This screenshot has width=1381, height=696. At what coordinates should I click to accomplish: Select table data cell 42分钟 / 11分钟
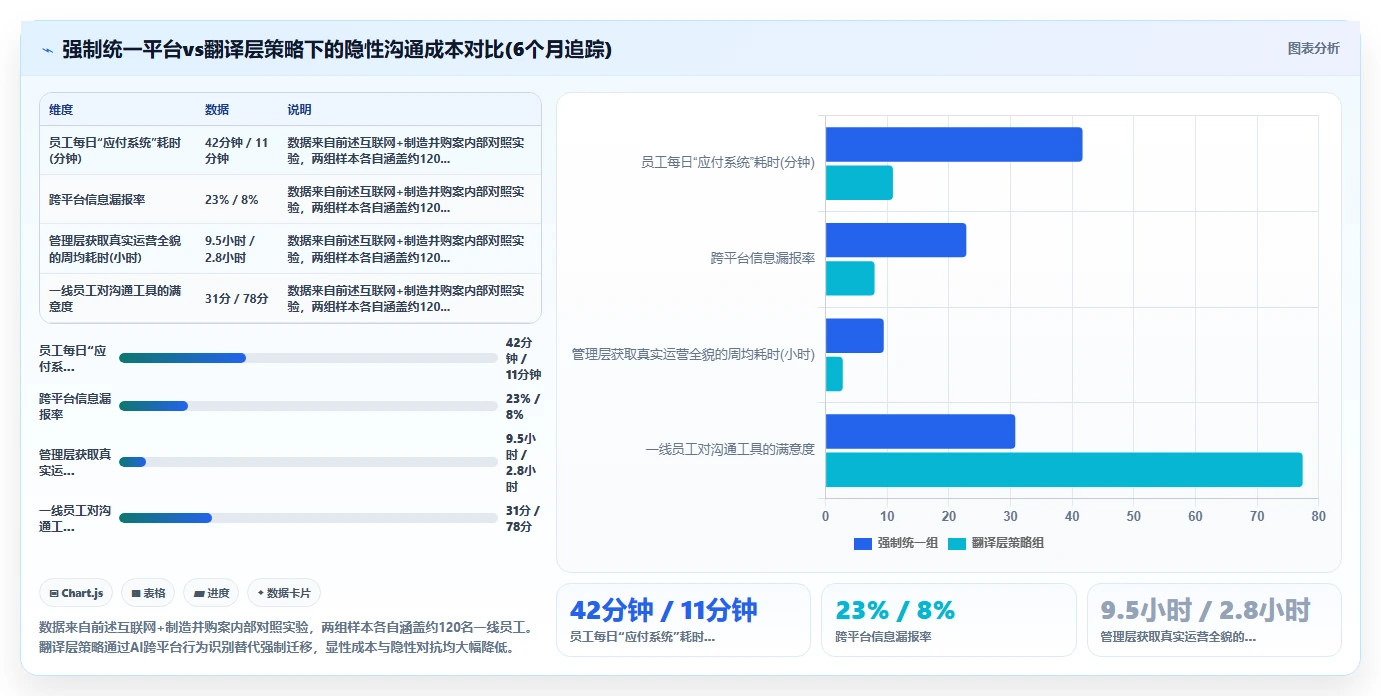pos(238,150)
